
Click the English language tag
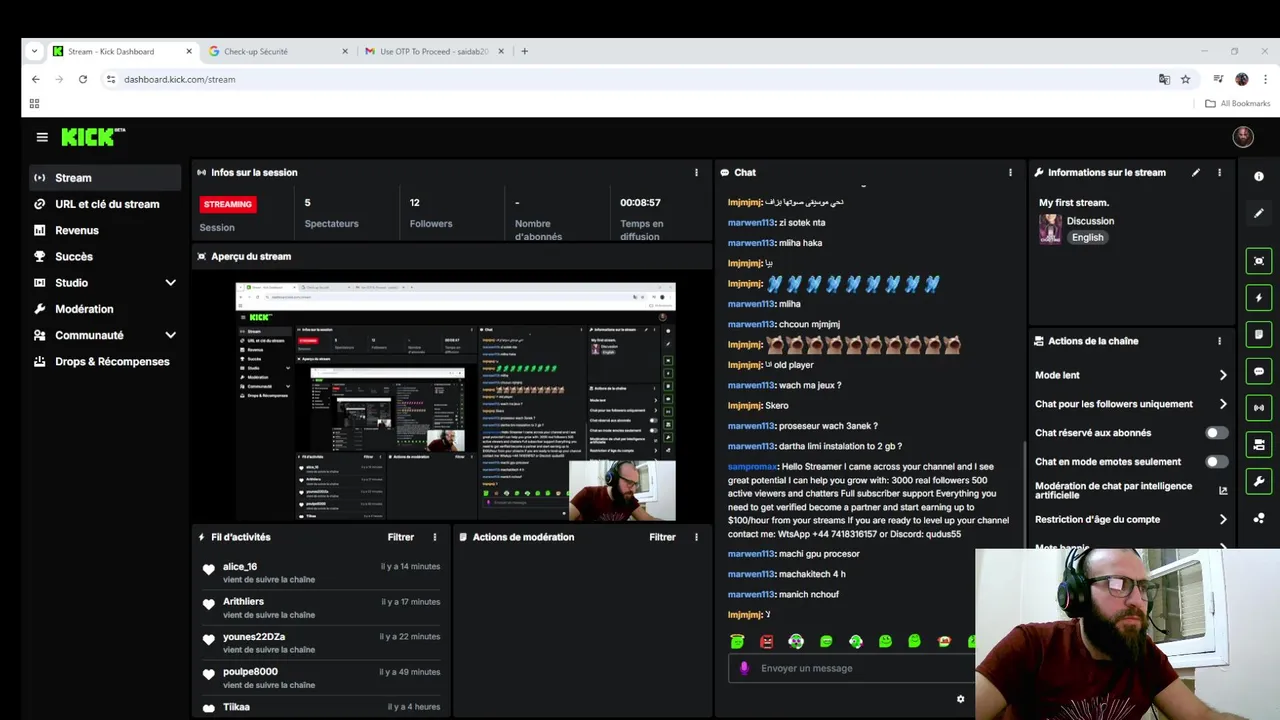click(1088, 237)
